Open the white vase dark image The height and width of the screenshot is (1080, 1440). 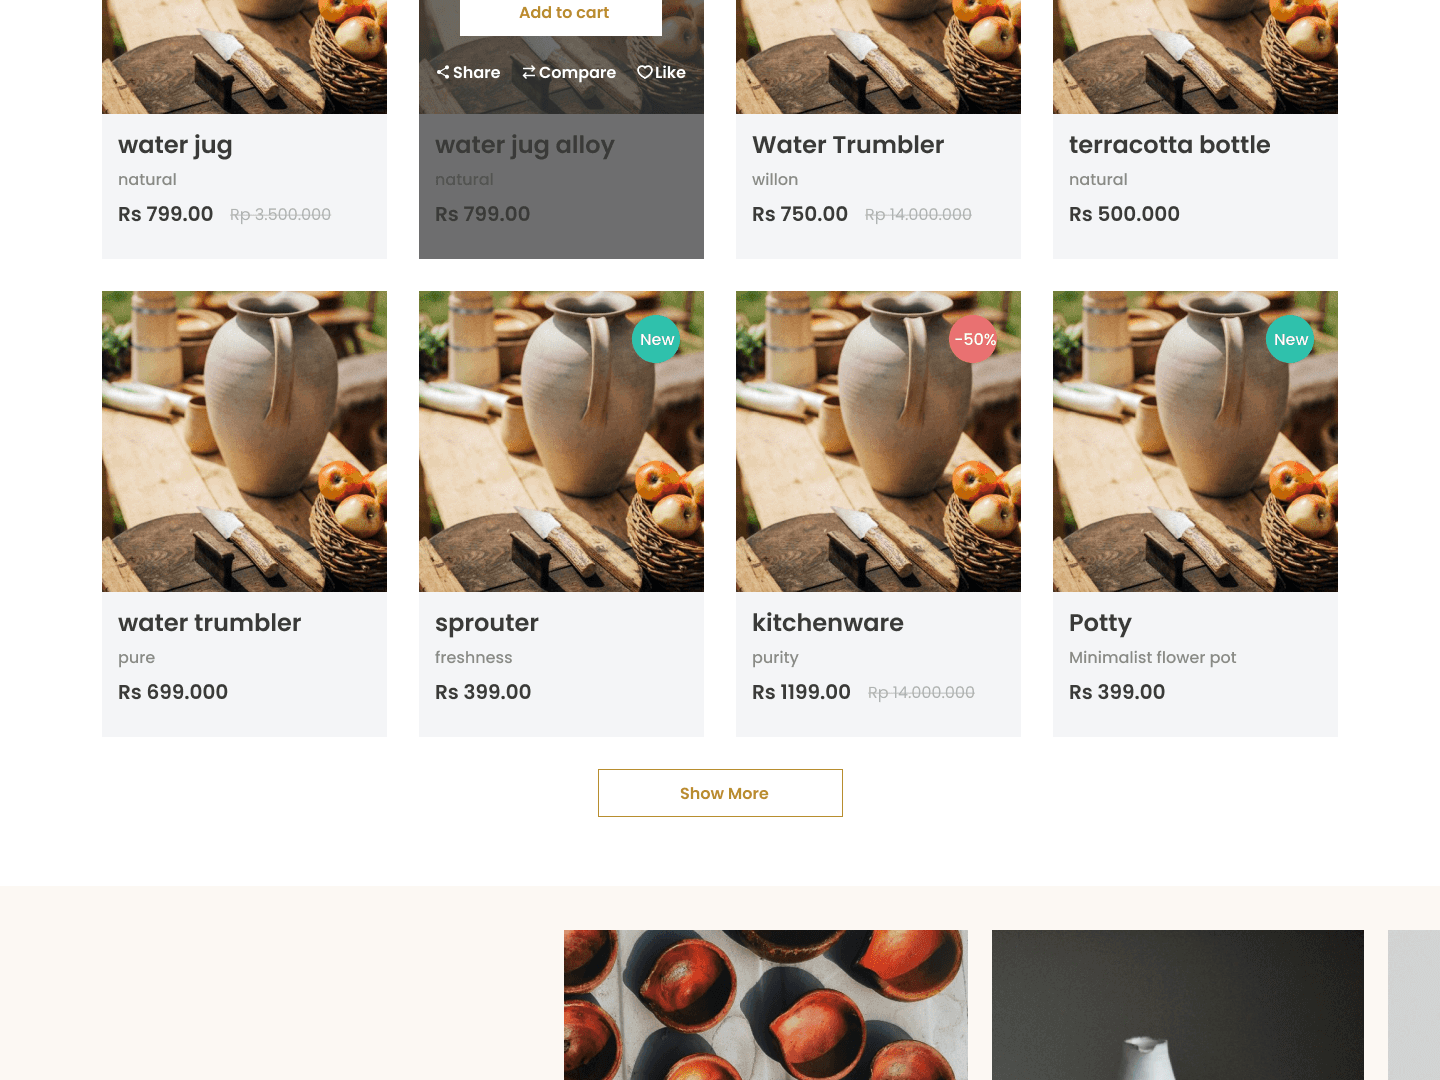point(1177,1004)
